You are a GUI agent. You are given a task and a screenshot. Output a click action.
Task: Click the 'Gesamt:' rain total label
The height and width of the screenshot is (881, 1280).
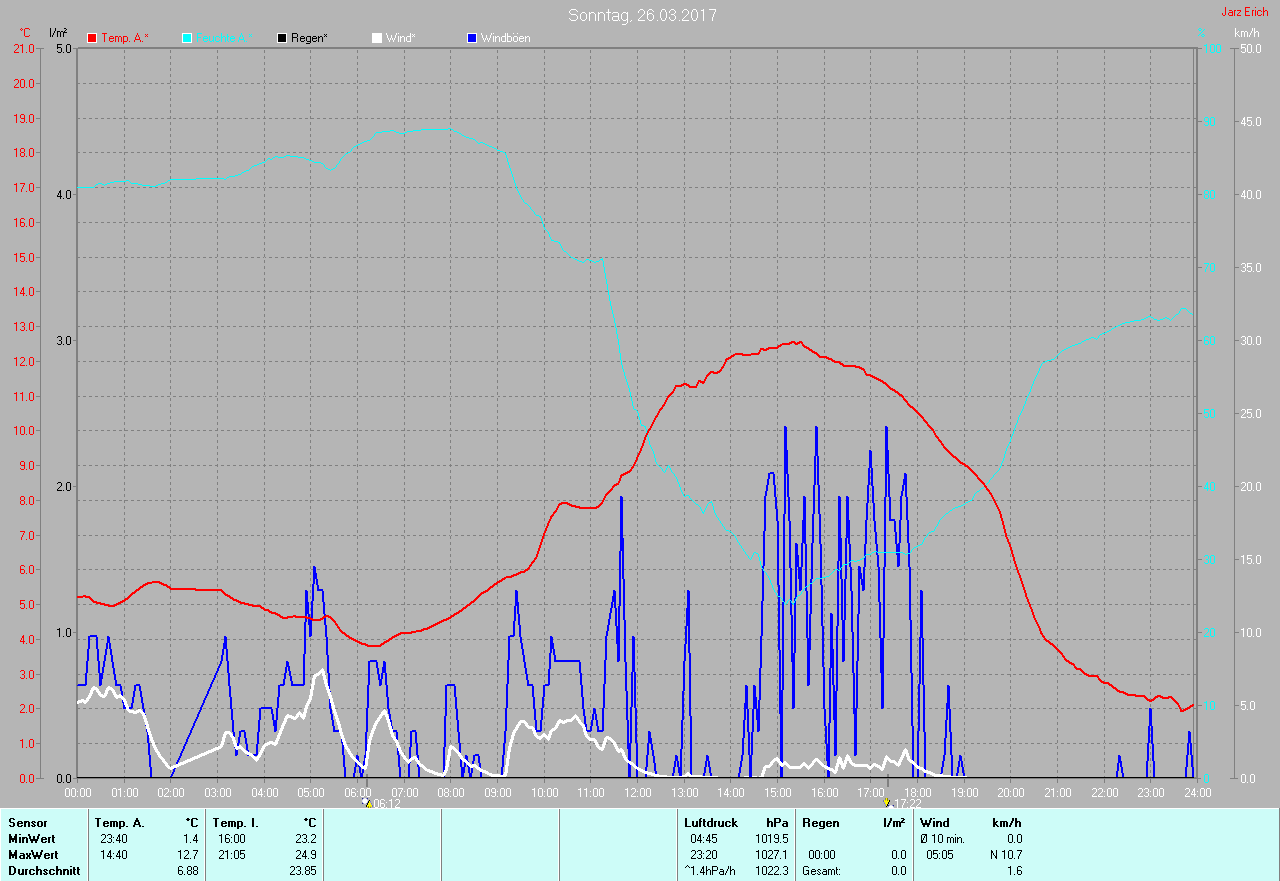[821, 871]
